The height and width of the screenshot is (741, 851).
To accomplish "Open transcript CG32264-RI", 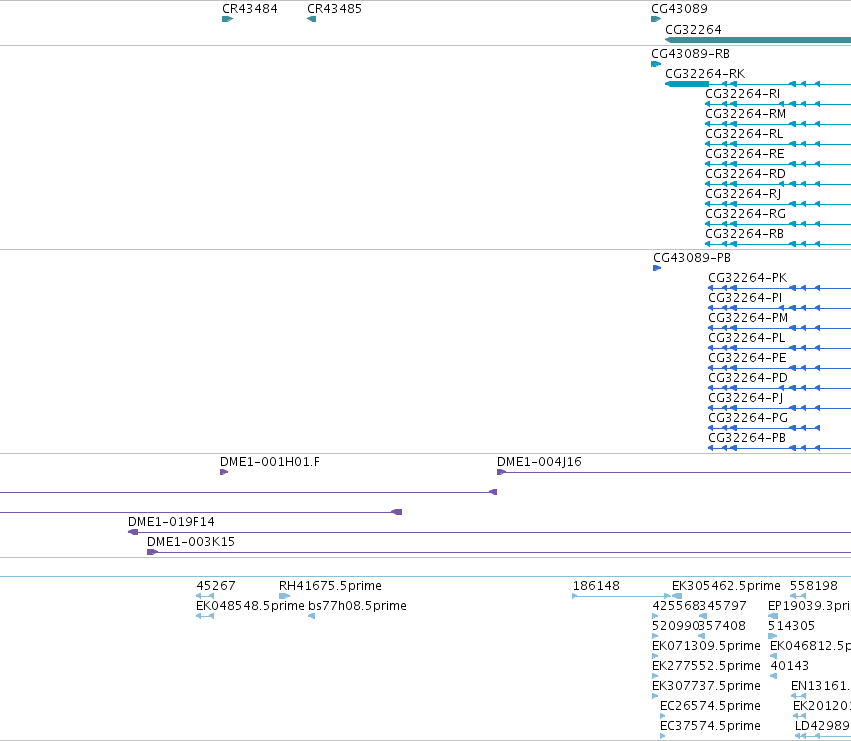I will click(742, 94).
